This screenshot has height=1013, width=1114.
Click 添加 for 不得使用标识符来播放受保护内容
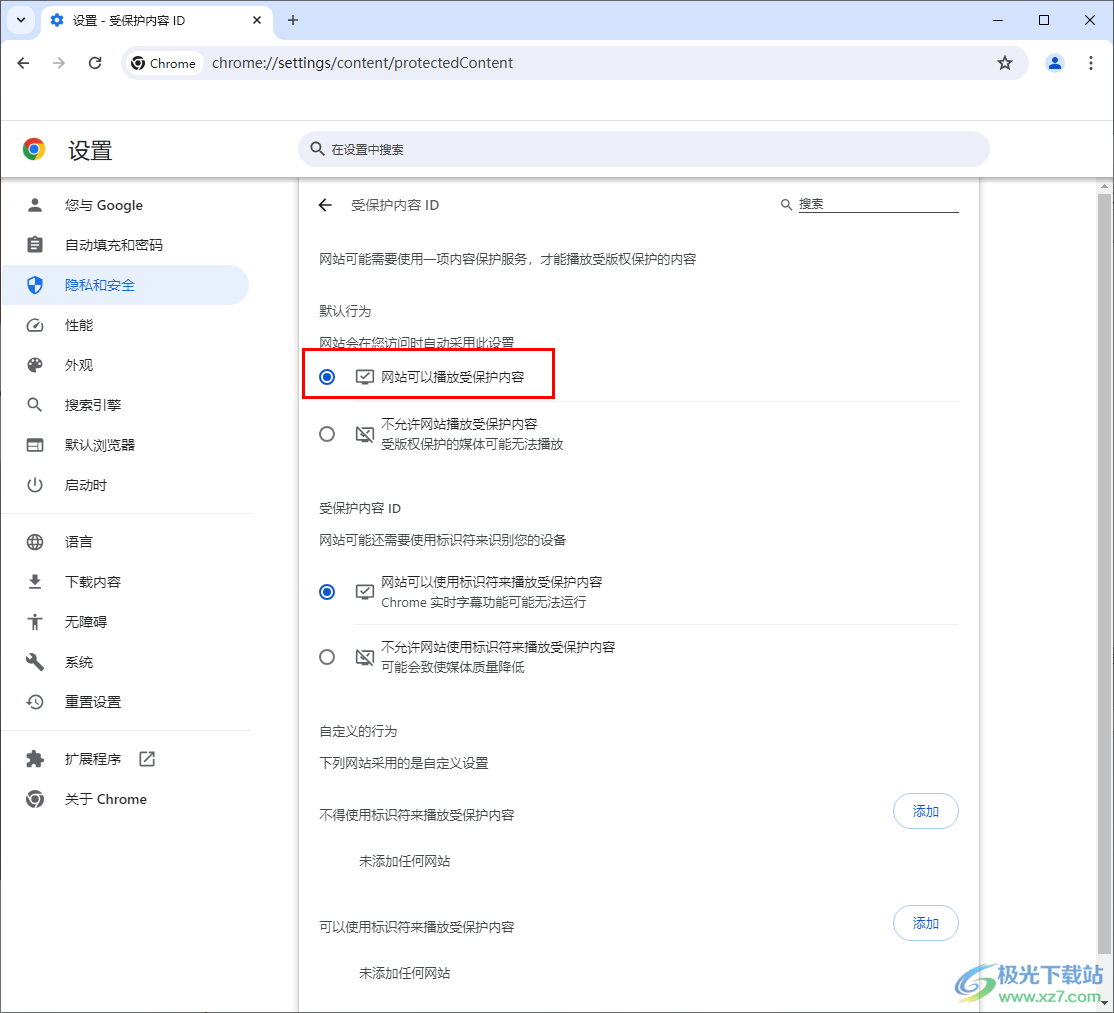926,811
